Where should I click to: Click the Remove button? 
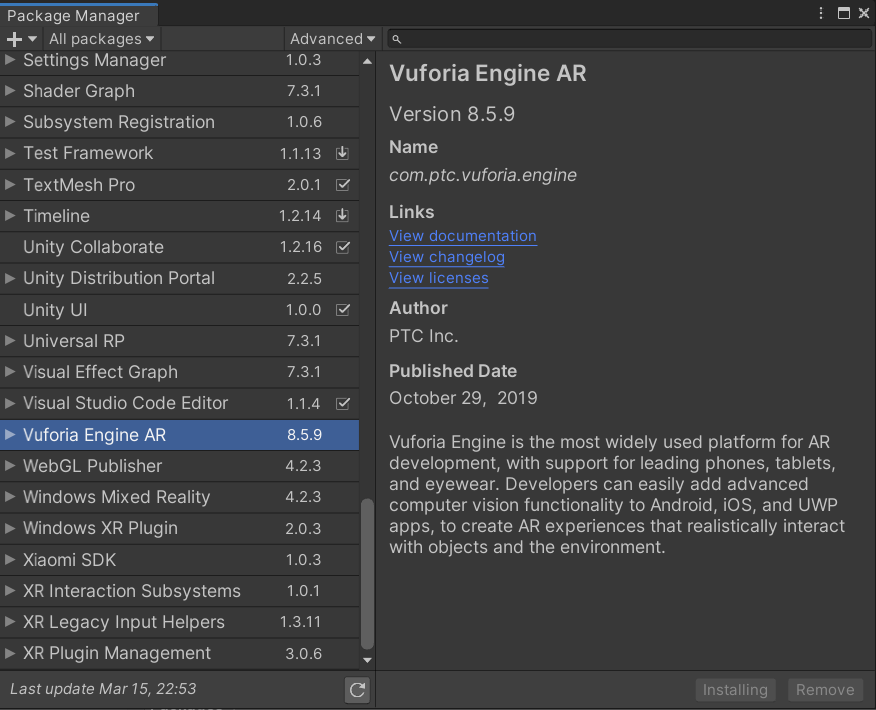tap(825, 690)
